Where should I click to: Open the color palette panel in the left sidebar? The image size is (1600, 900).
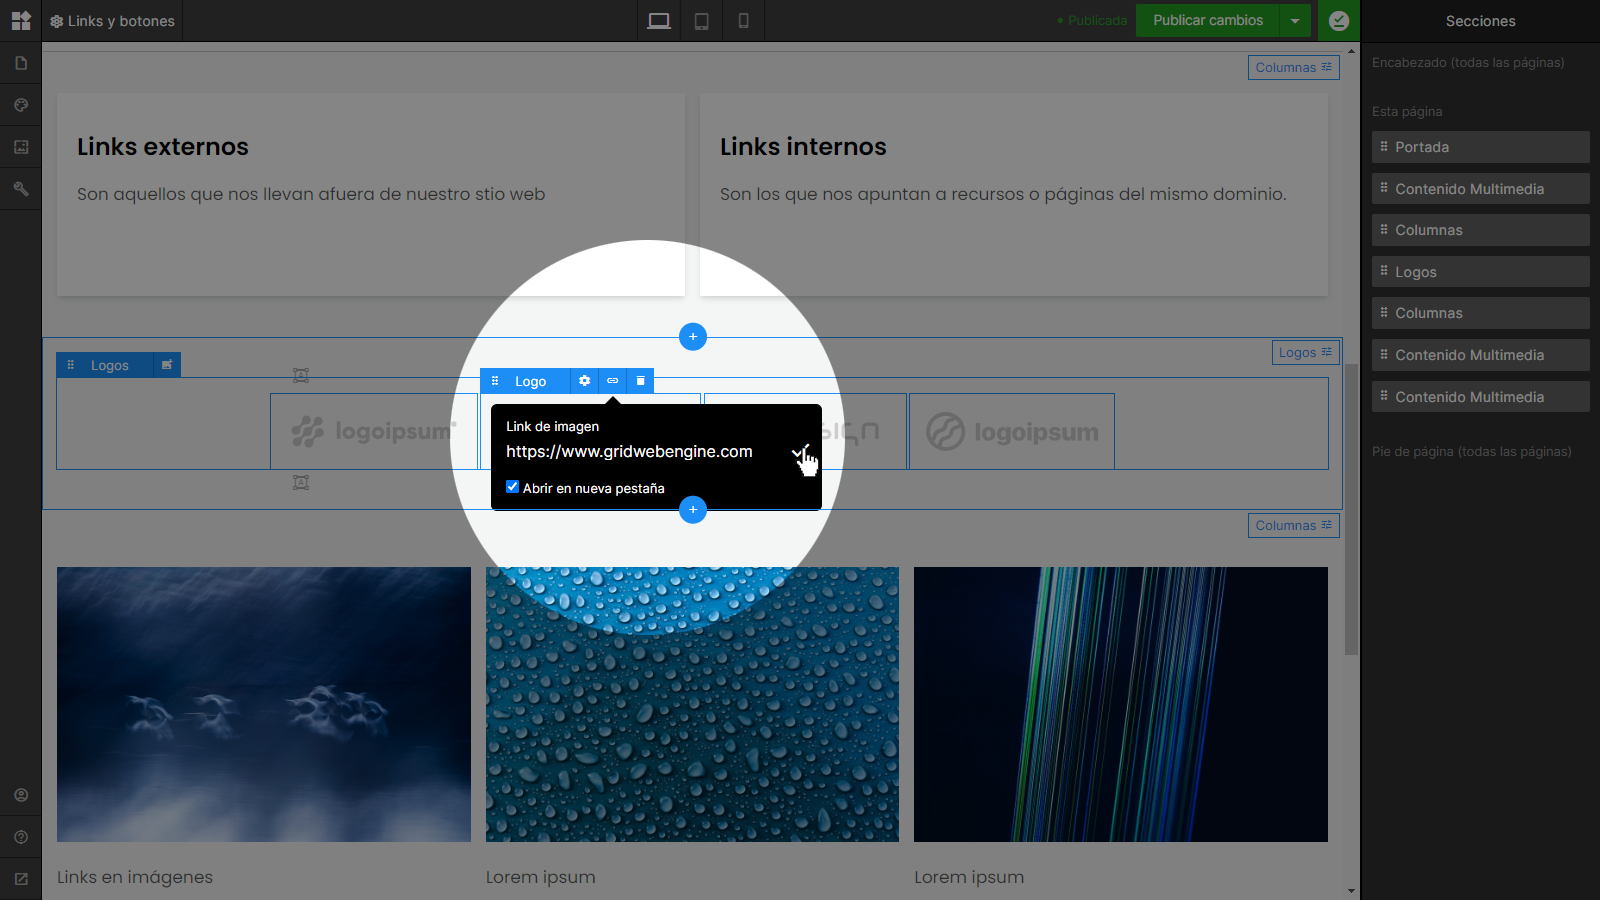pos(21,105)
